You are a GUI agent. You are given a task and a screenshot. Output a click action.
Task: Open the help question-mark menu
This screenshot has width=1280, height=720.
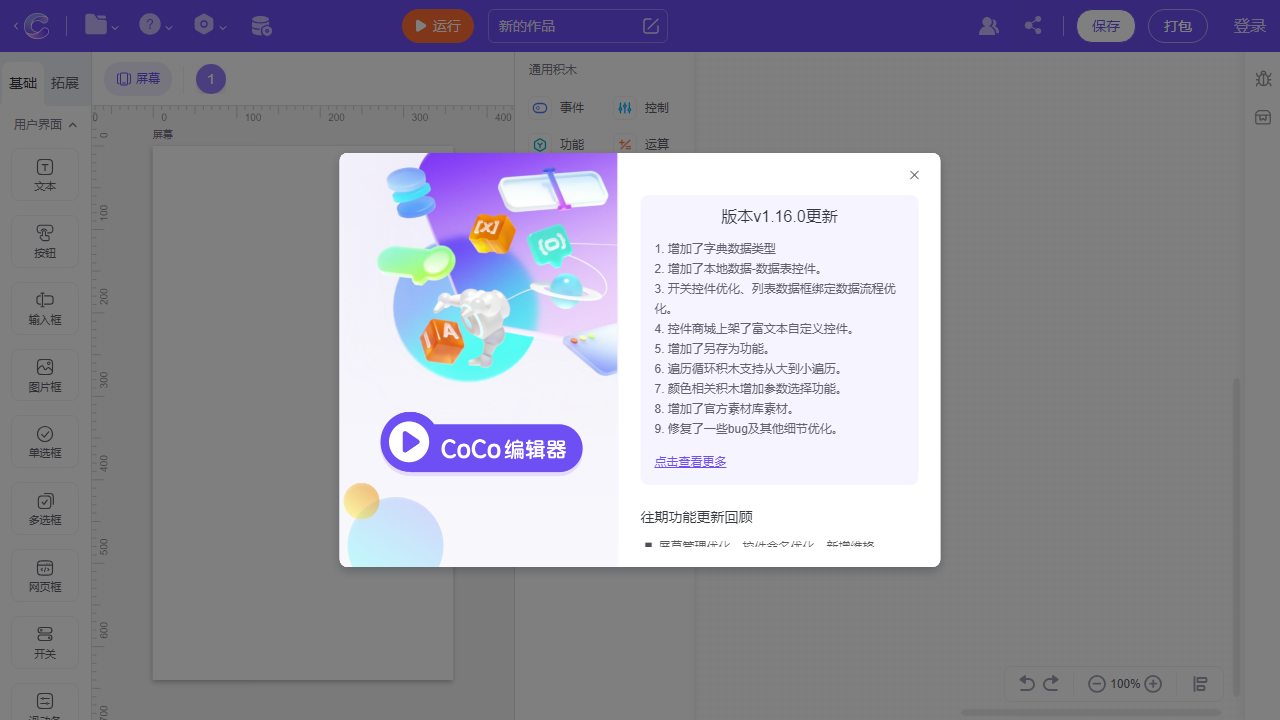155,26
